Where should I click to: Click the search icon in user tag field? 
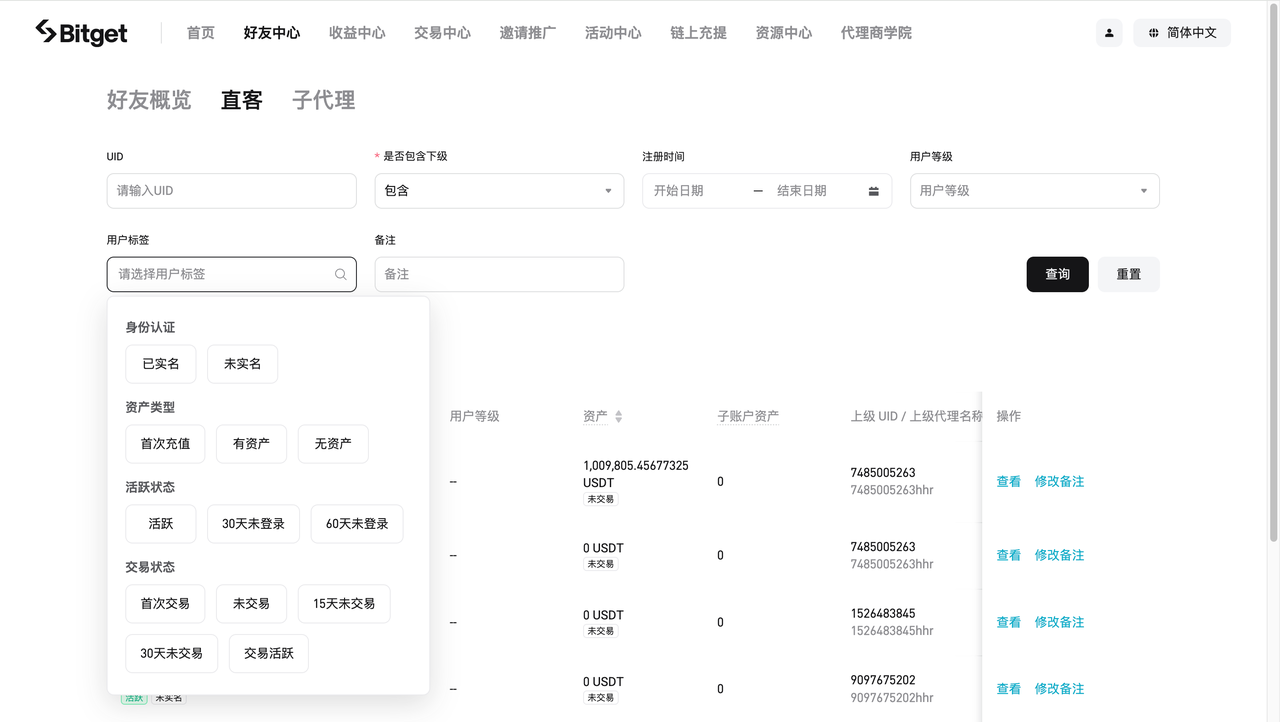point(340,274)
